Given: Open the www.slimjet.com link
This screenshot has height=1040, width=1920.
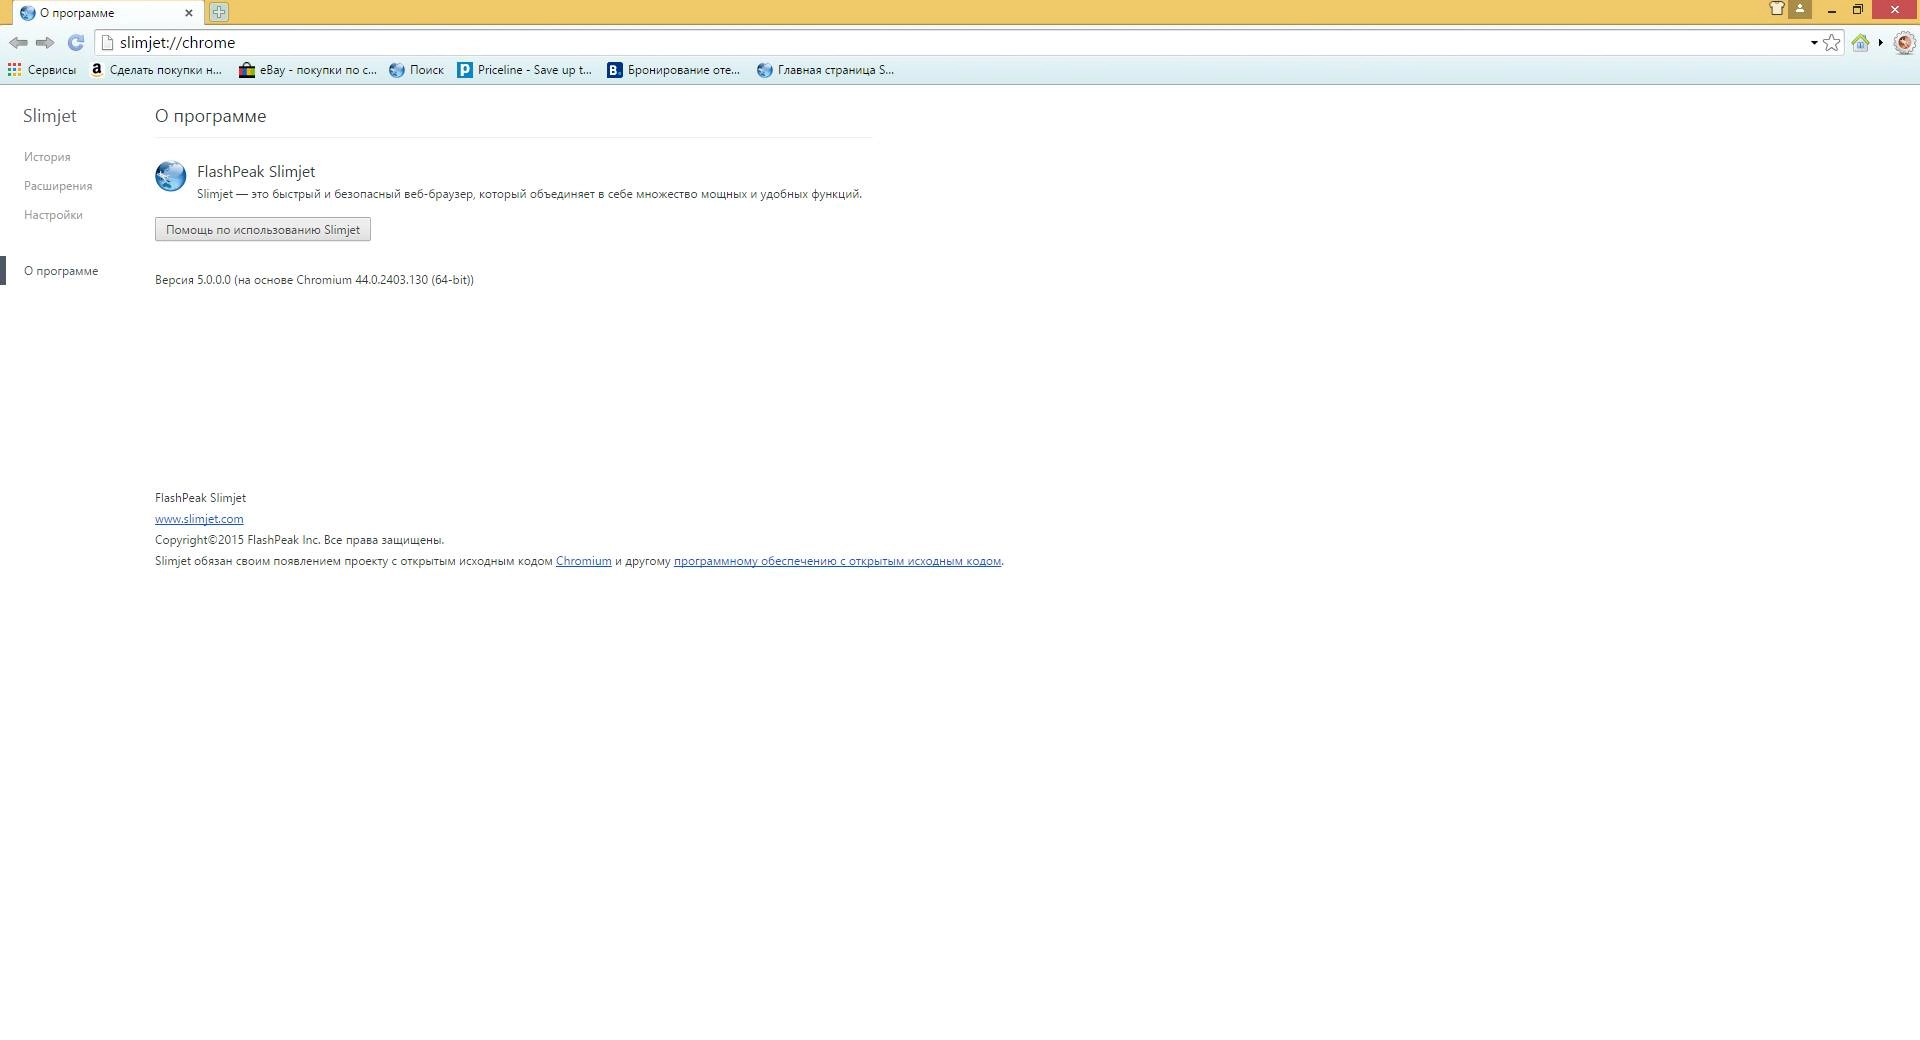Looking at the screenshot, I should coord(199,519).
